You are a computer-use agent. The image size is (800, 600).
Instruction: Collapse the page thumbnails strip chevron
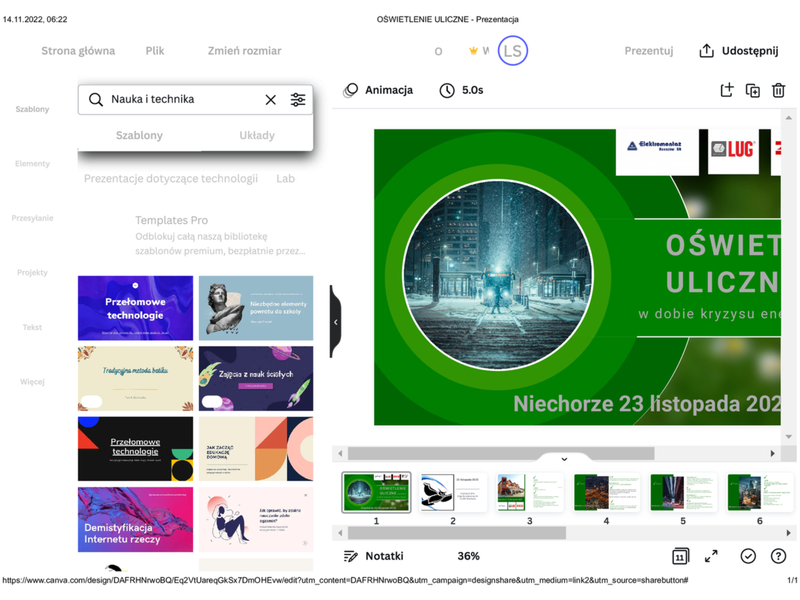[x=564, y=459]
